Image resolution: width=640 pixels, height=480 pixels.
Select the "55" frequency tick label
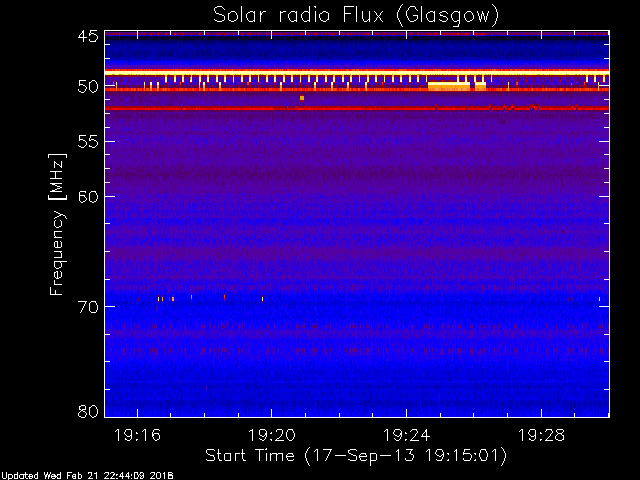88,142
